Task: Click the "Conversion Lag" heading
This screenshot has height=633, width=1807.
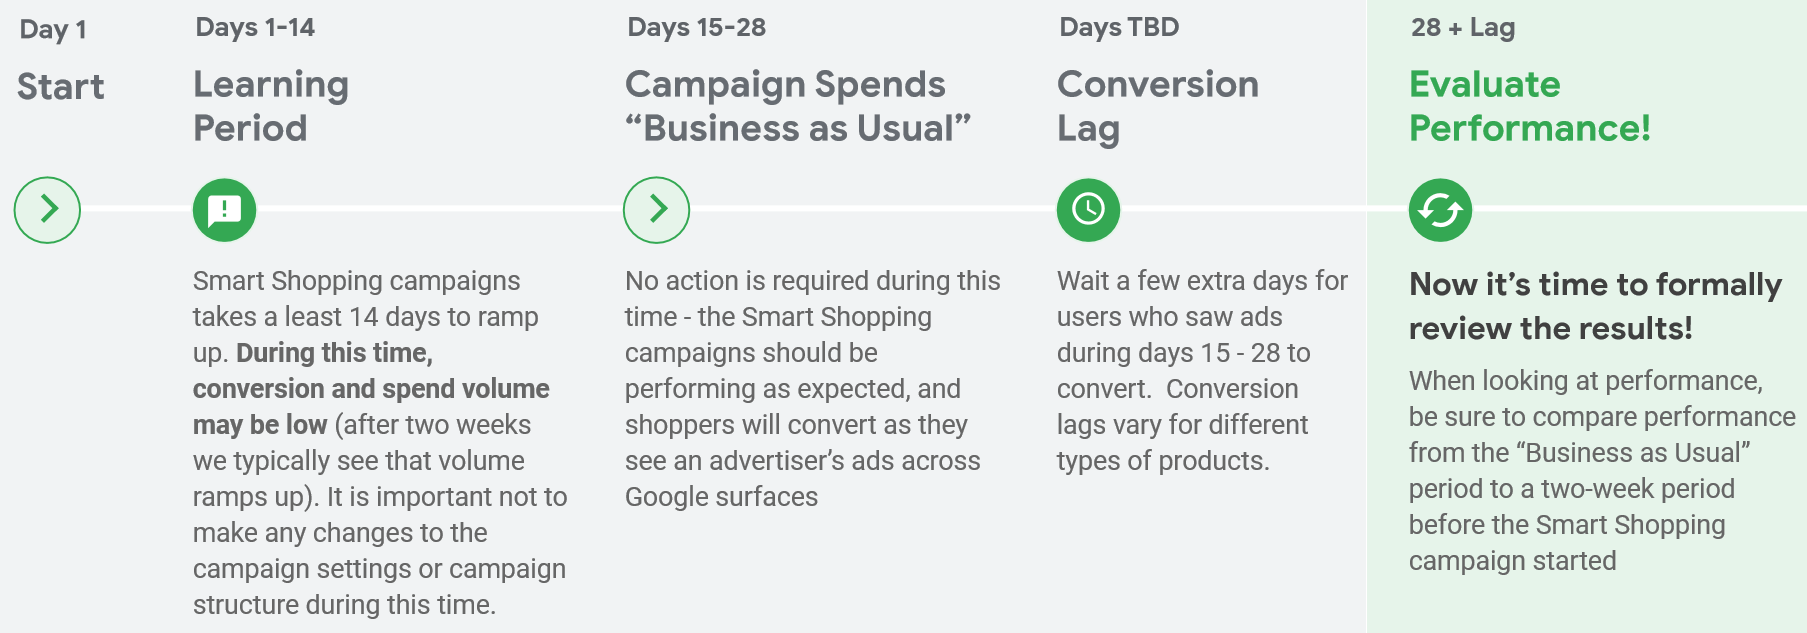Action: coord(1157,106)
